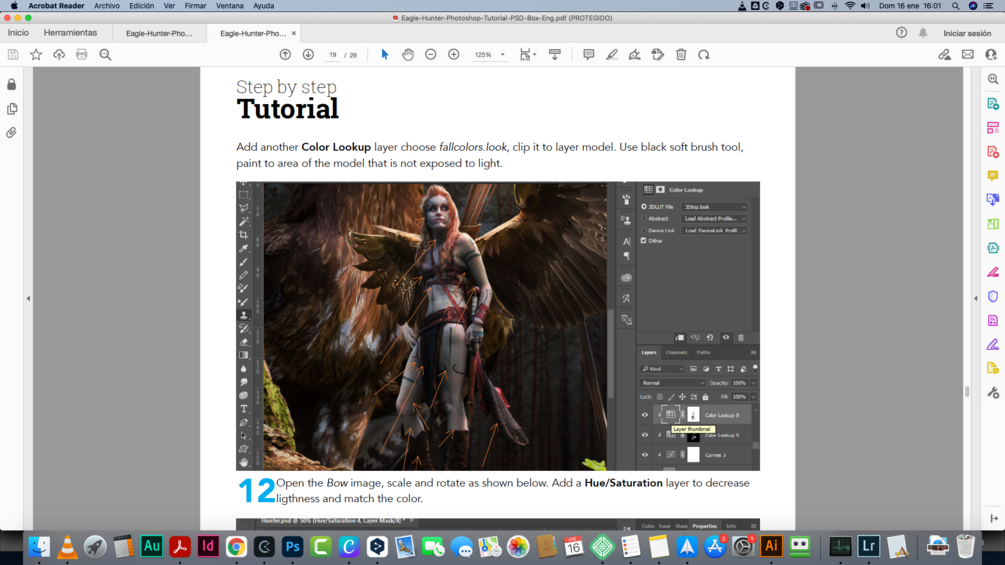Open the 125% zoom level dropdown

[489, 54]
